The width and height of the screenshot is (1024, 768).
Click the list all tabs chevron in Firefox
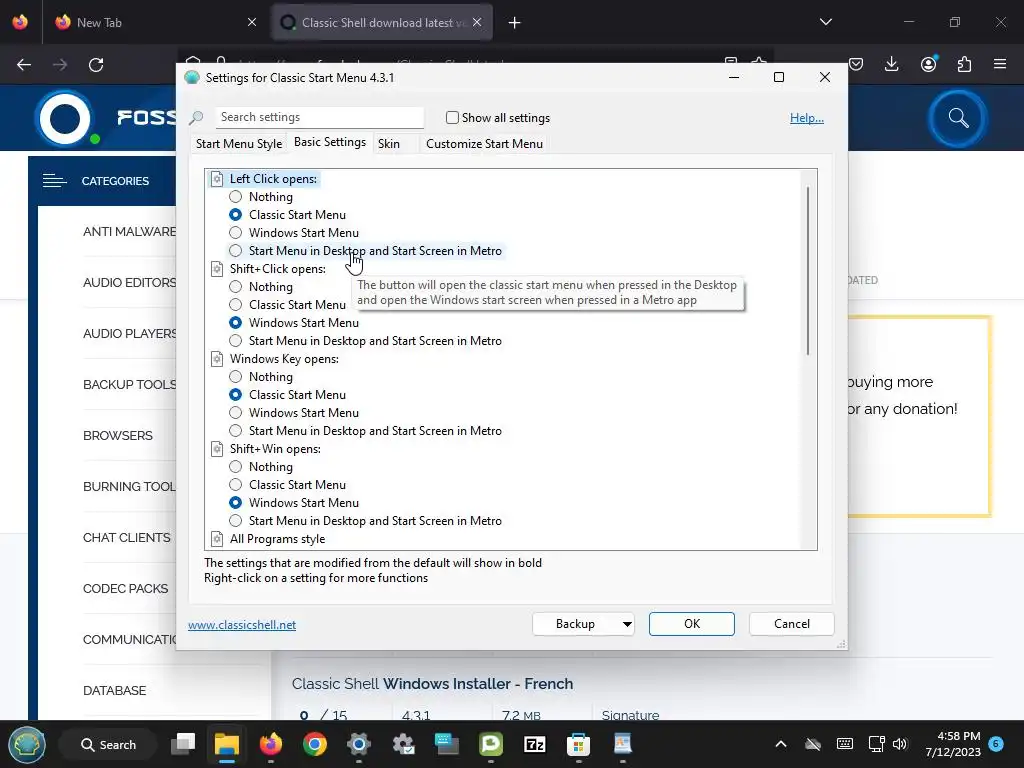point(825,22)
